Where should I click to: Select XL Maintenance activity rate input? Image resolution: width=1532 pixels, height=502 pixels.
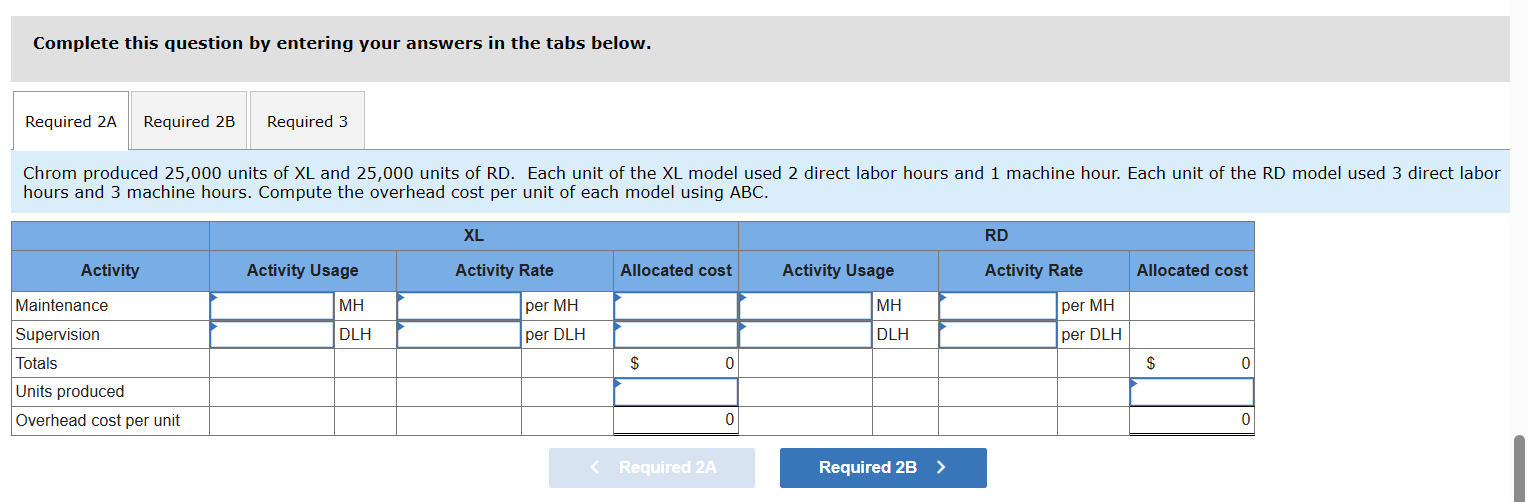point(459,305)
